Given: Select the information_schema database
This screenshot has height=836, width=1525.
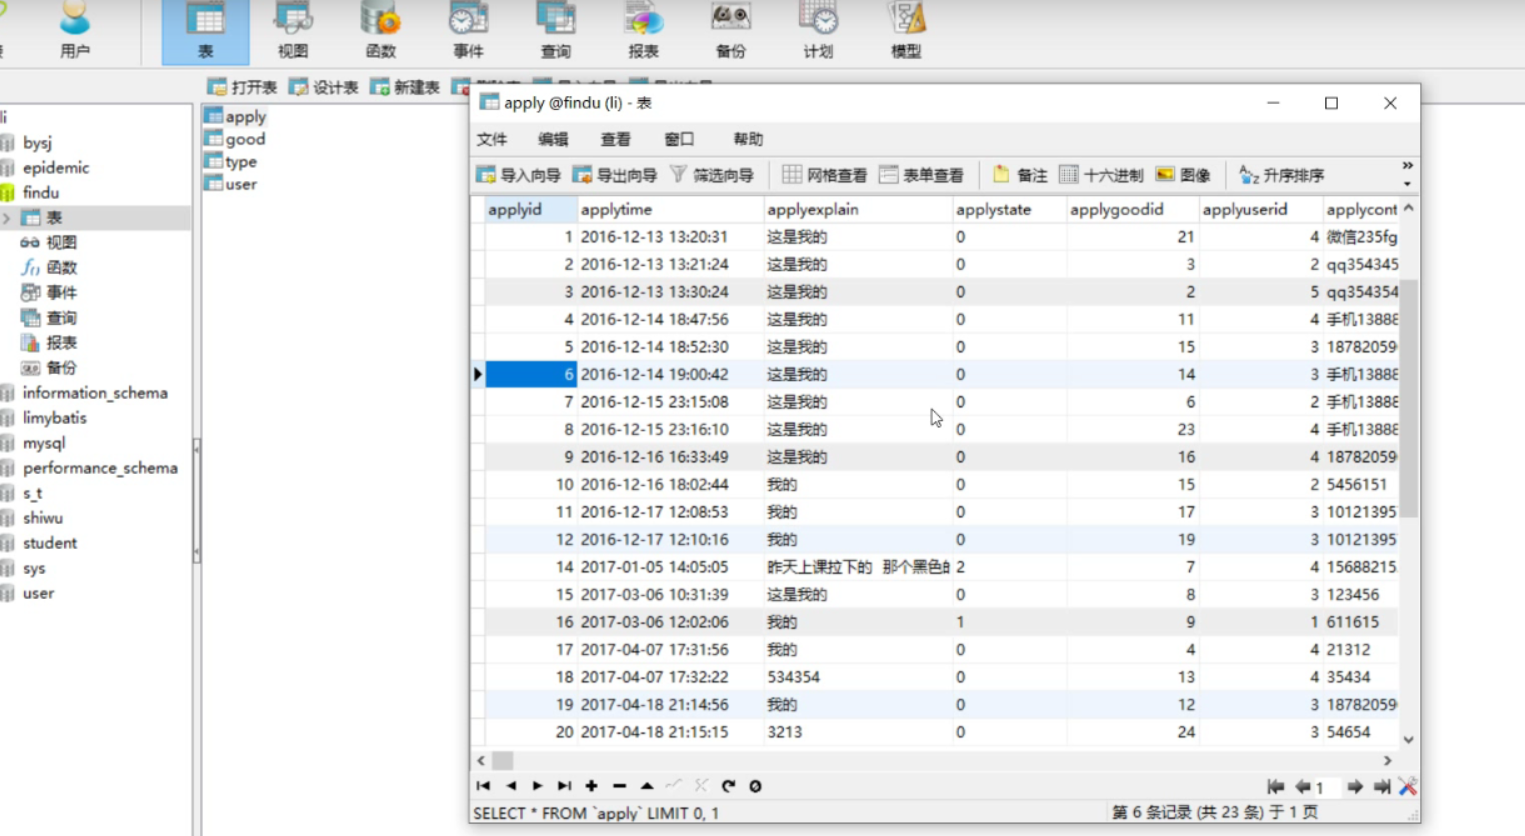Looking at the screenshot, I should 95,392.
